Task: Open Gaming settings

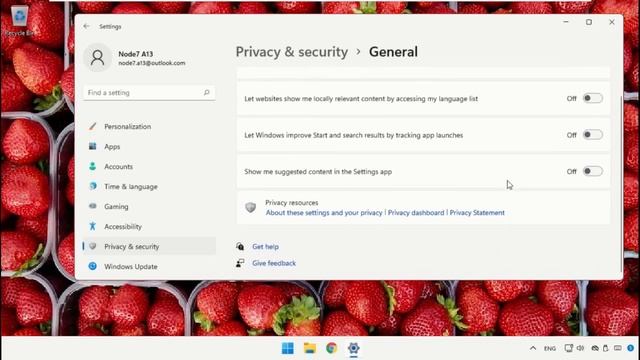Action: (x=149, y=207)
